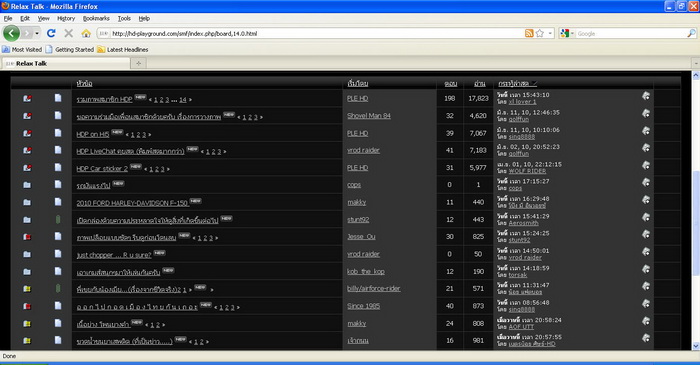
Task: Open makky profile in FORD HARLEY-DAVIDSON row
Action: [357, 202]
